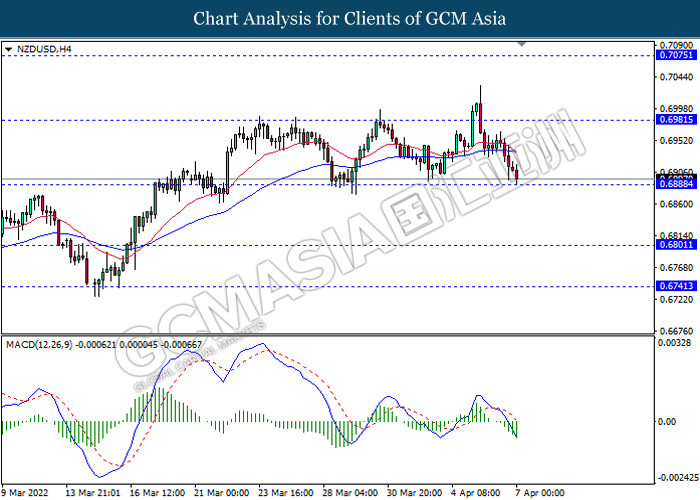Click the 9 Mar 2022 date label

coord(25,493)
